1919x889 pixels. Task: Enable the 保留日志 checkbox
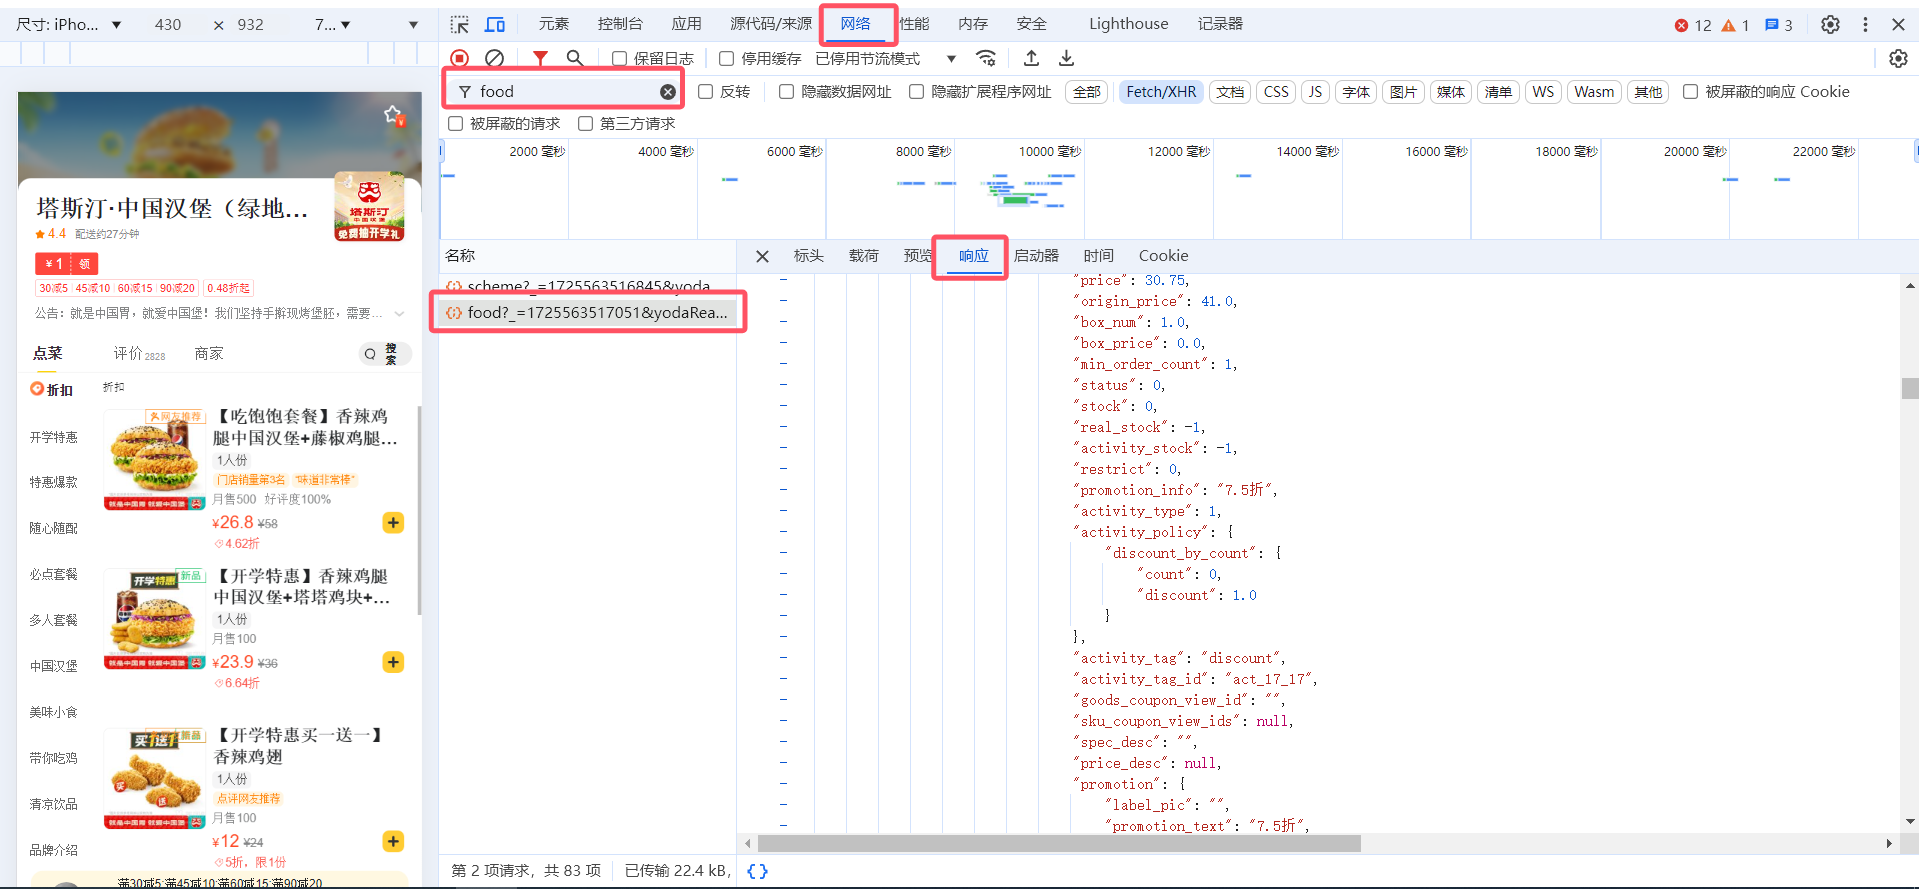[620, 59]
